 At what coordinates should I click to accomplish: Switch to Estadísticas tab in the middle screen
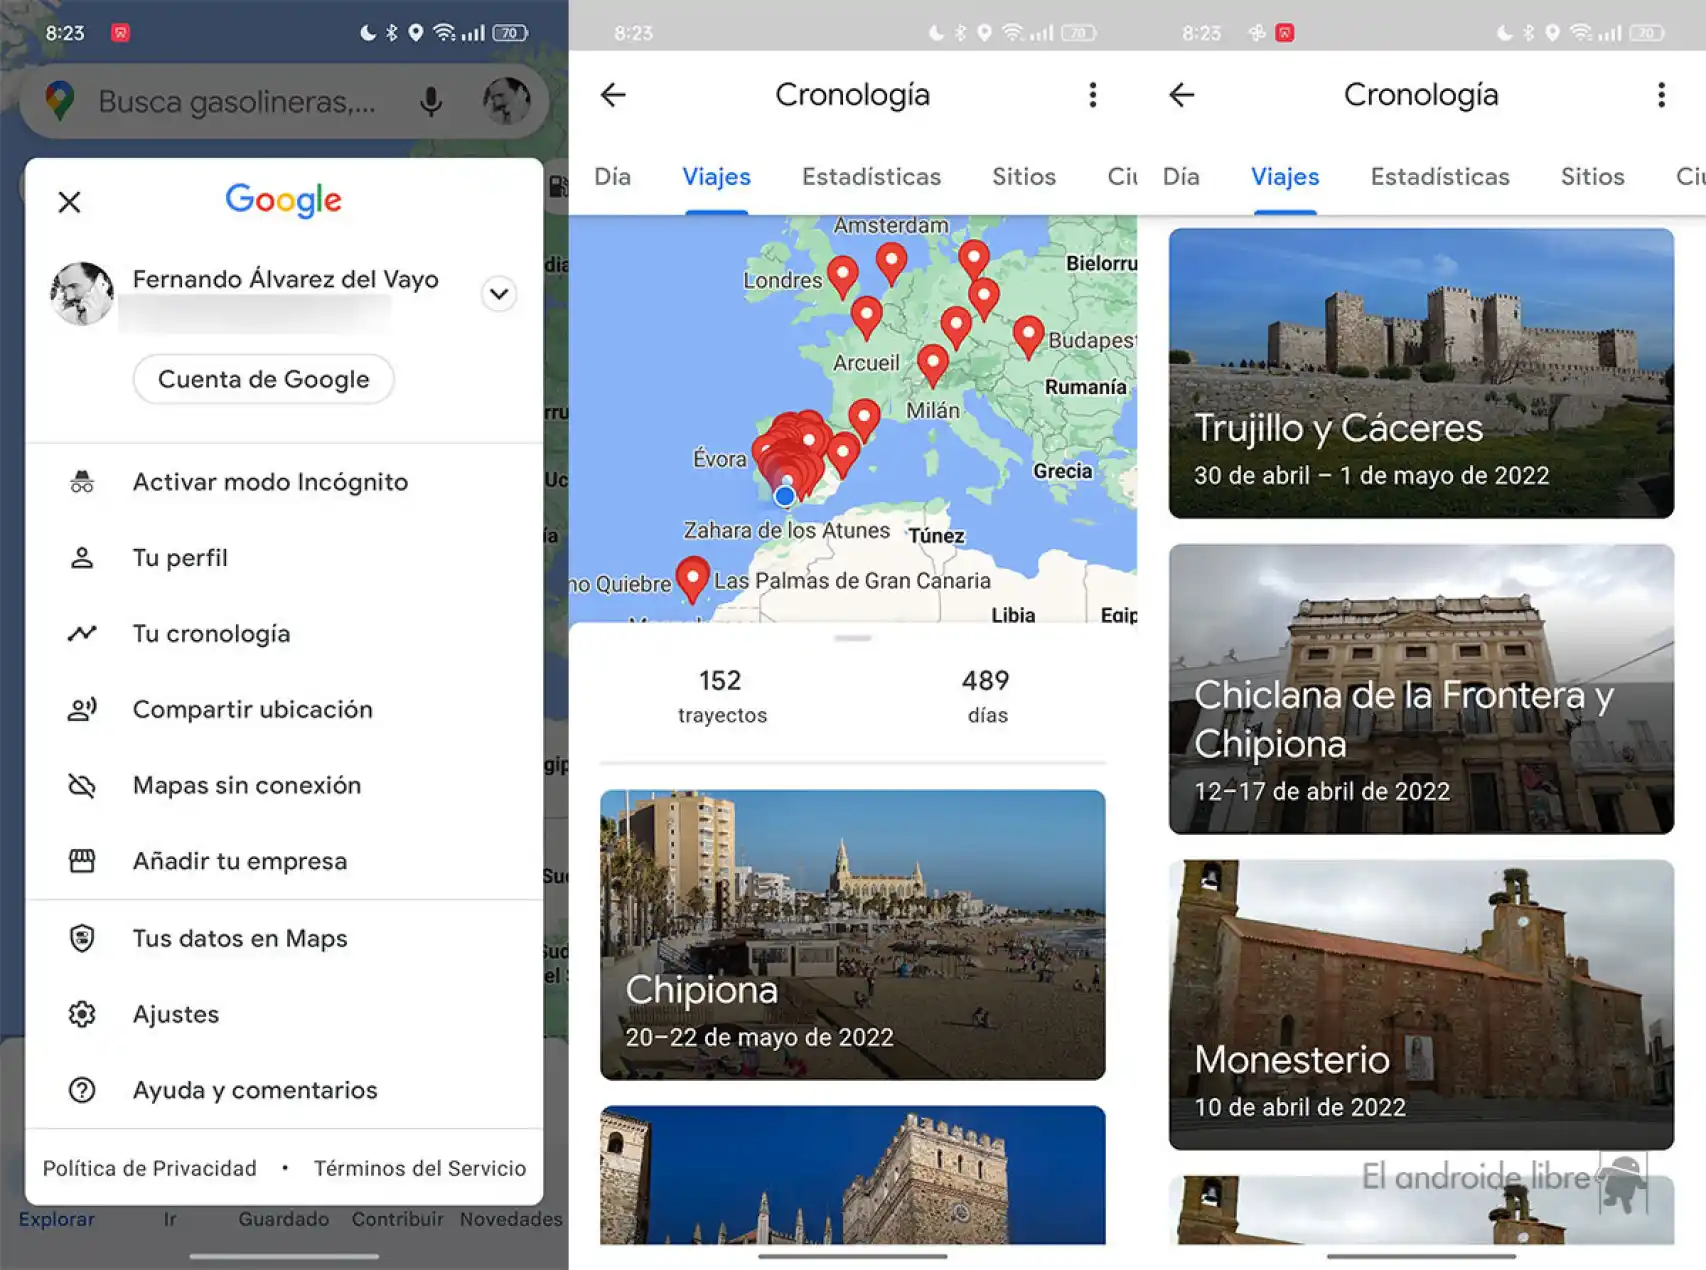871,177
